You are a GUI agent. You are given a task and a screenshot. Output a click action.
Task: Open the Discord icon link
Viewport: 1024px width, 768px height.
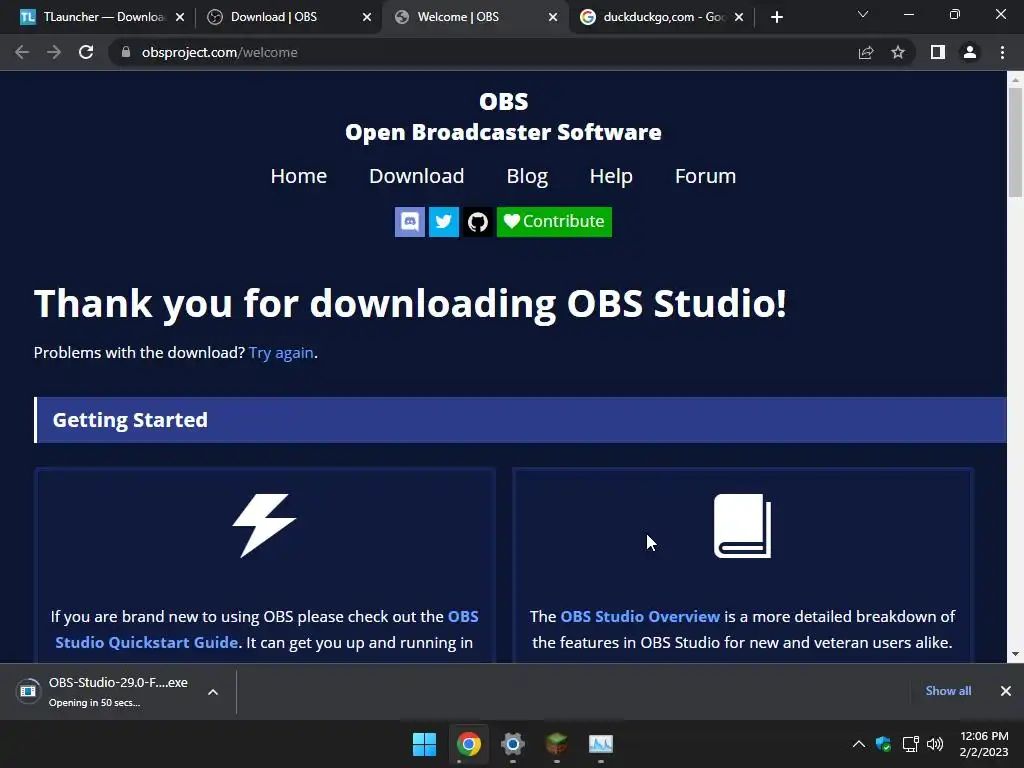coord(409,222)
